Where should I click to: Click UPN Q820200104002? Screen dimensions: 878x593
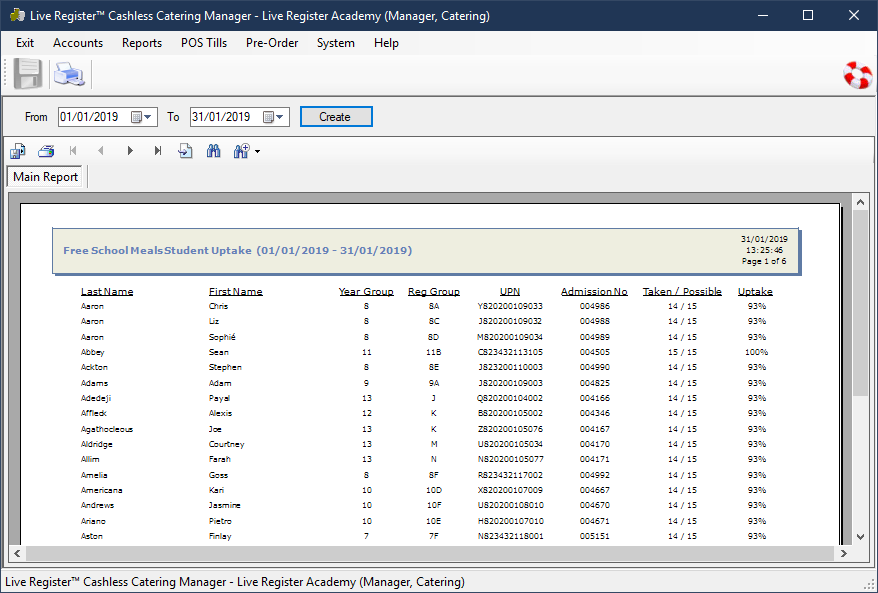tap(510, 398)
